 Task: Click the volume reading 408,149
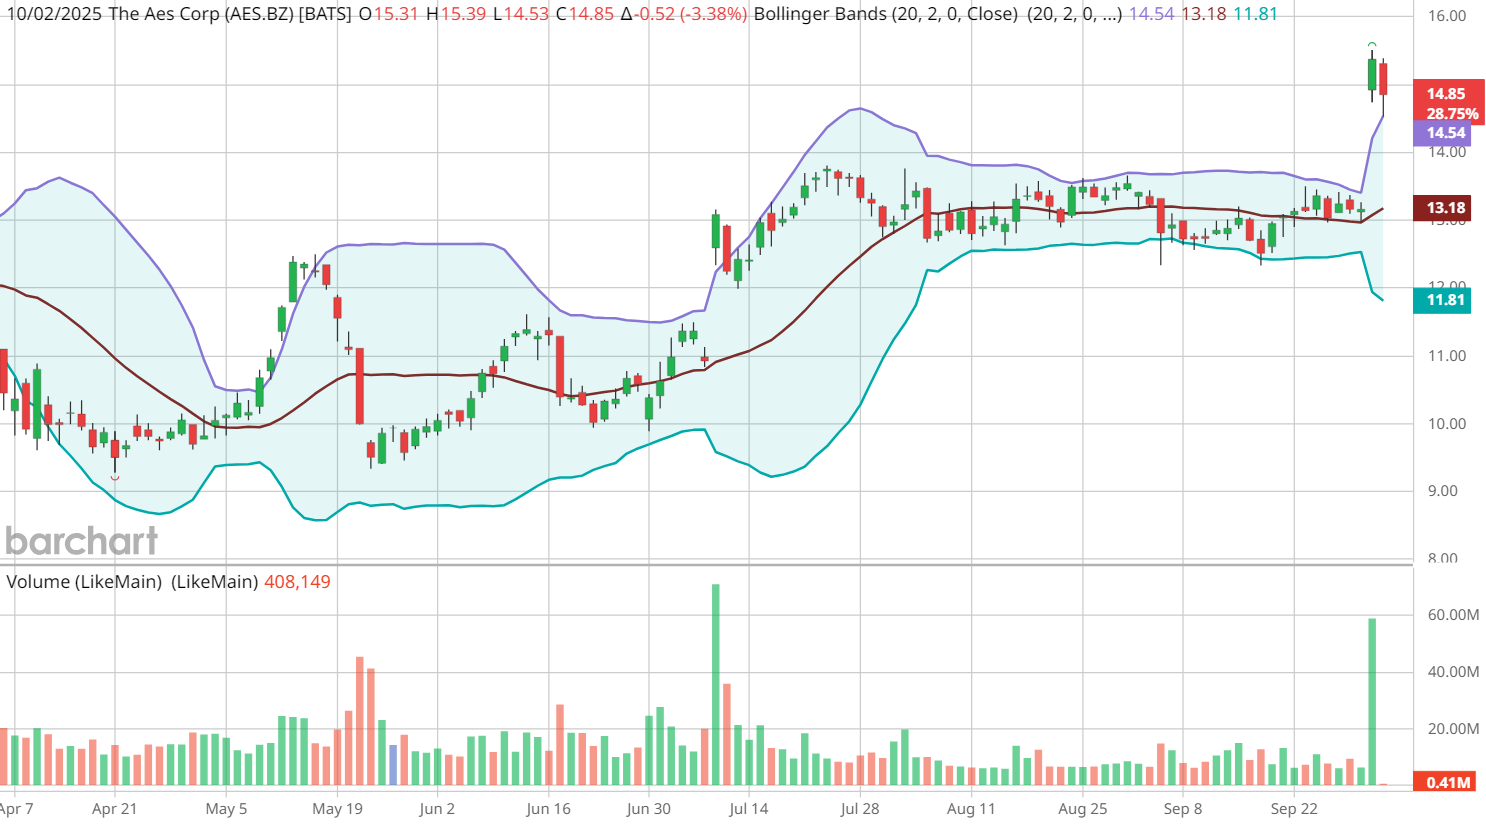(297, 582)
